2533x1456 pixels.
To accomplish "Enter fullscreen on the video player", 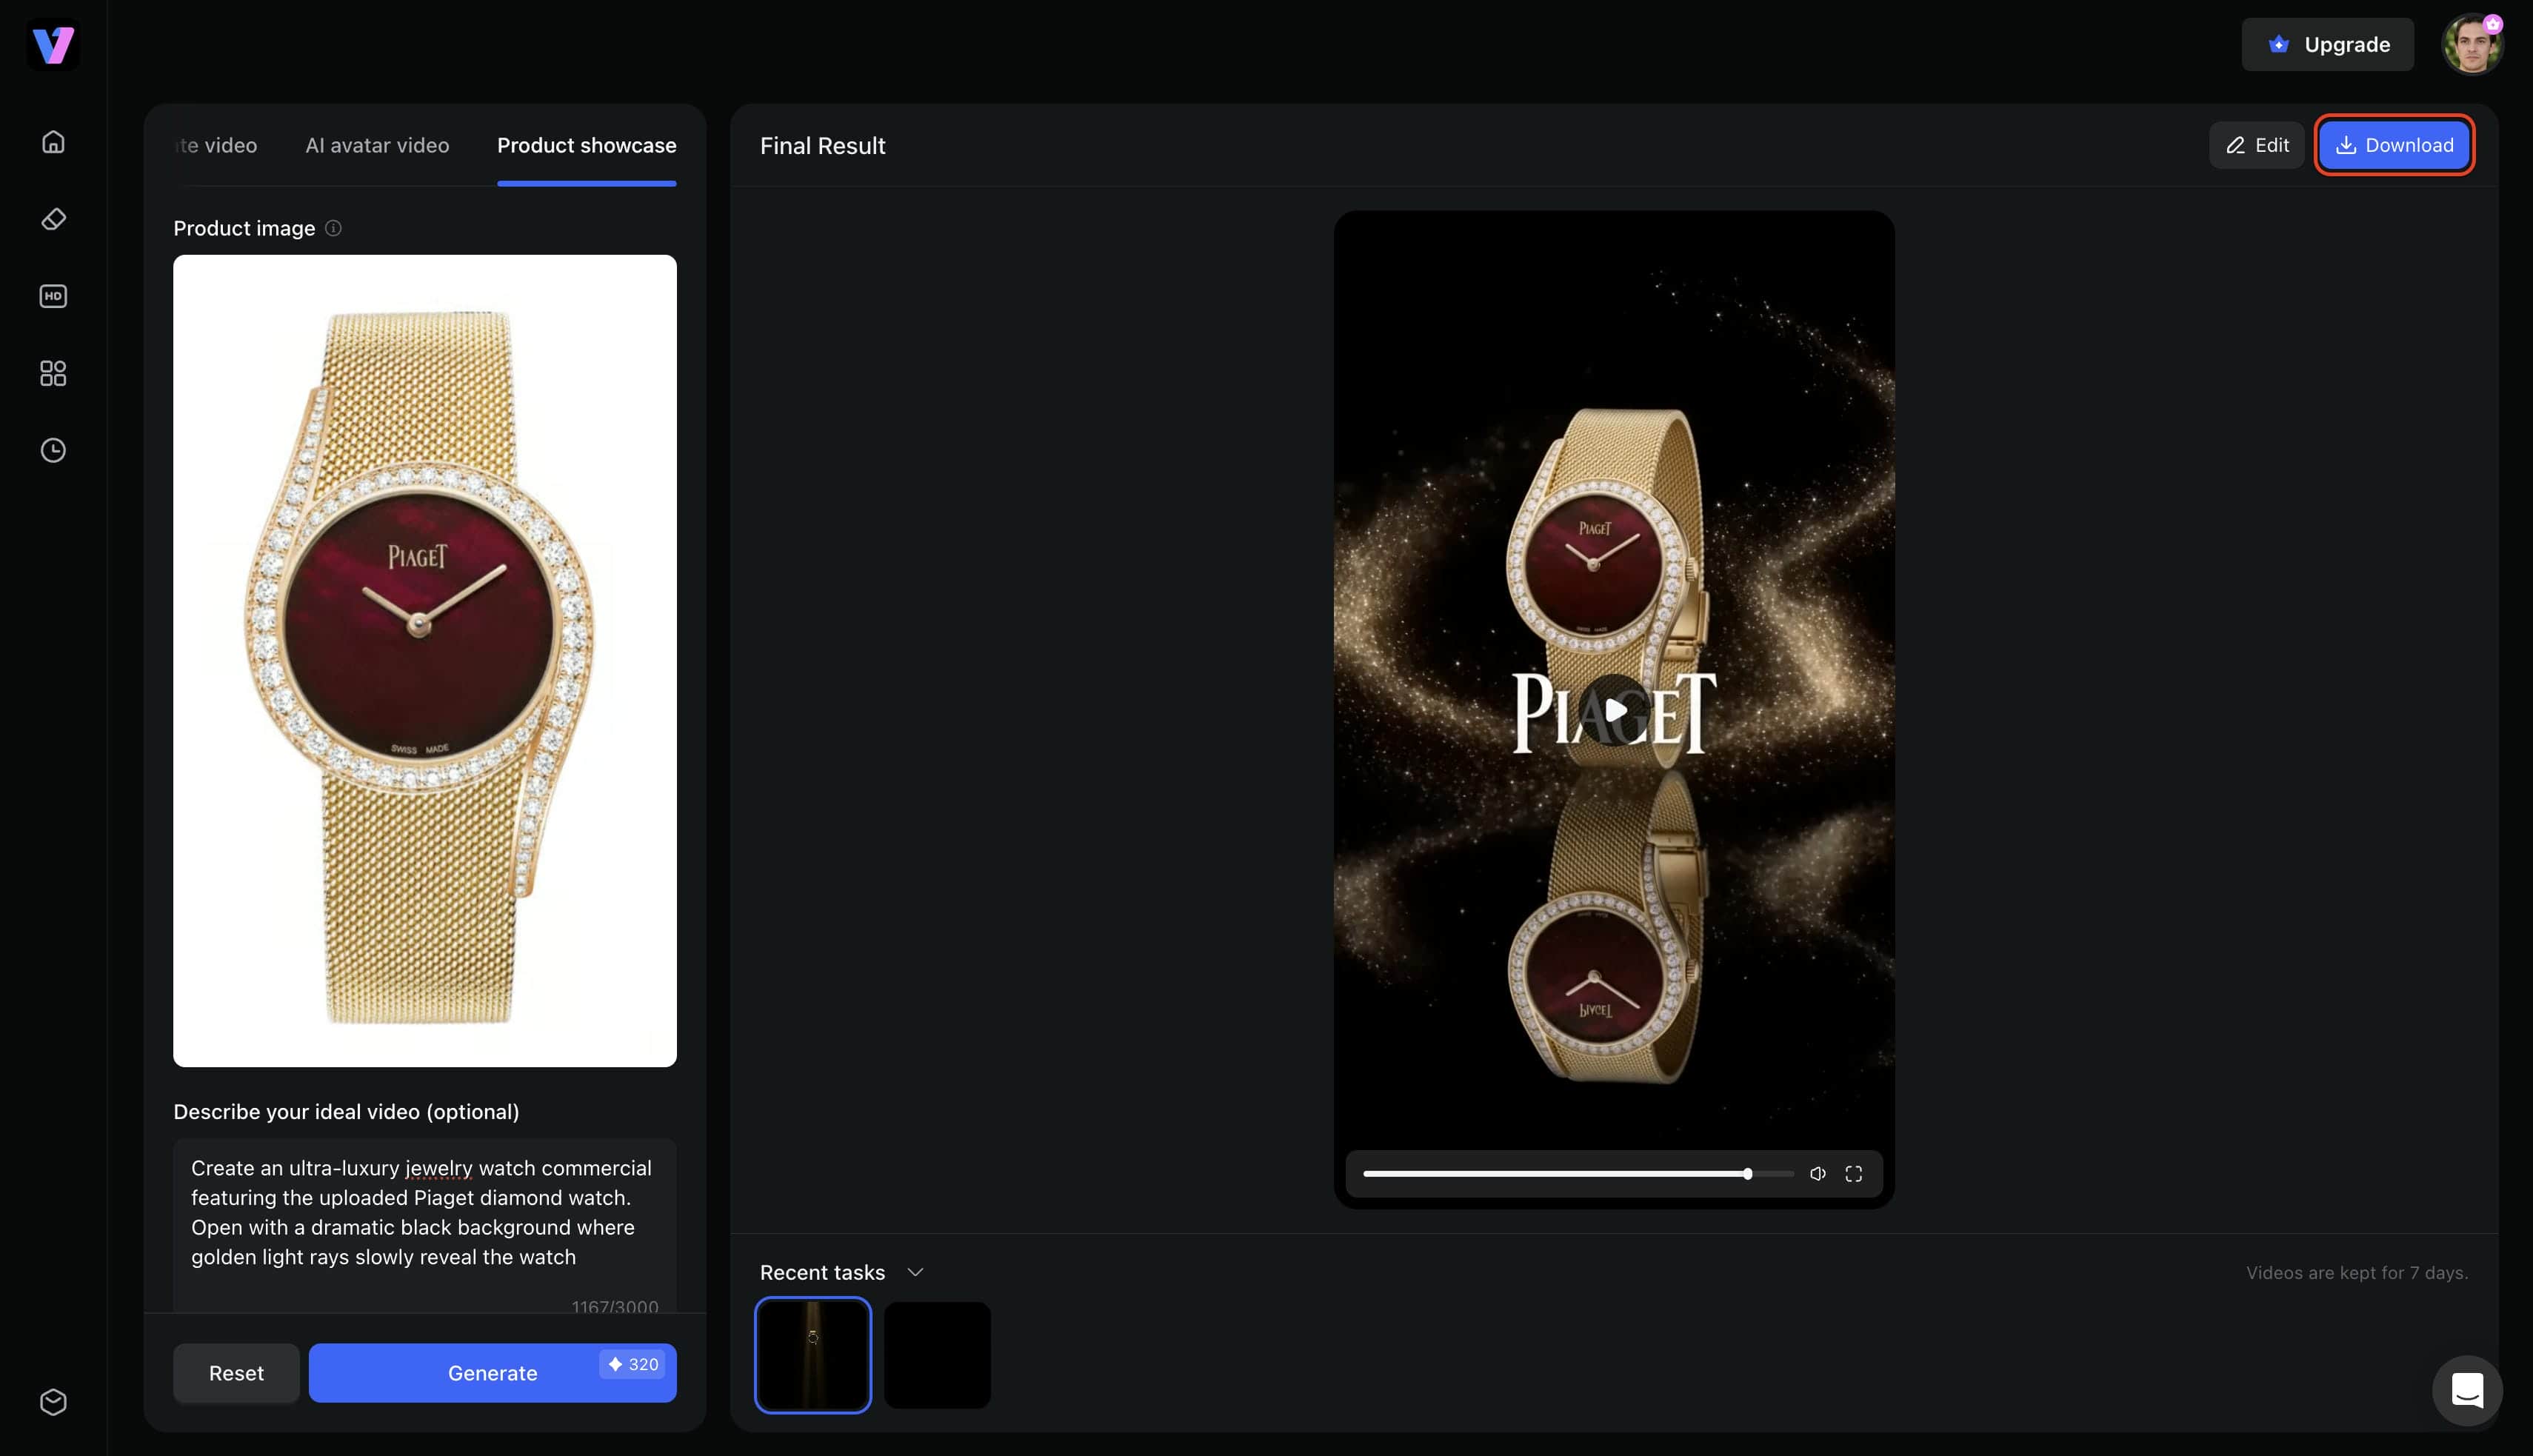I will (1853, 1174).
